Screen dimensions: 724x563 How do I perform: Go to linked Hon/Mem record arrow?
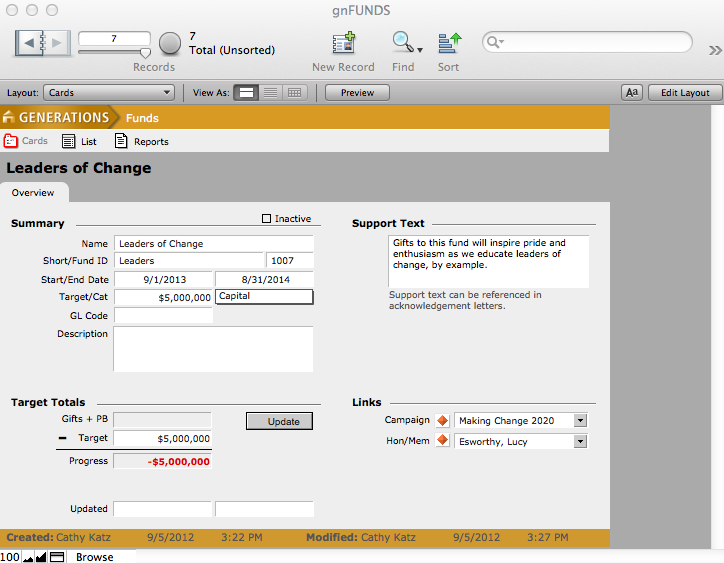coord(442,441)
